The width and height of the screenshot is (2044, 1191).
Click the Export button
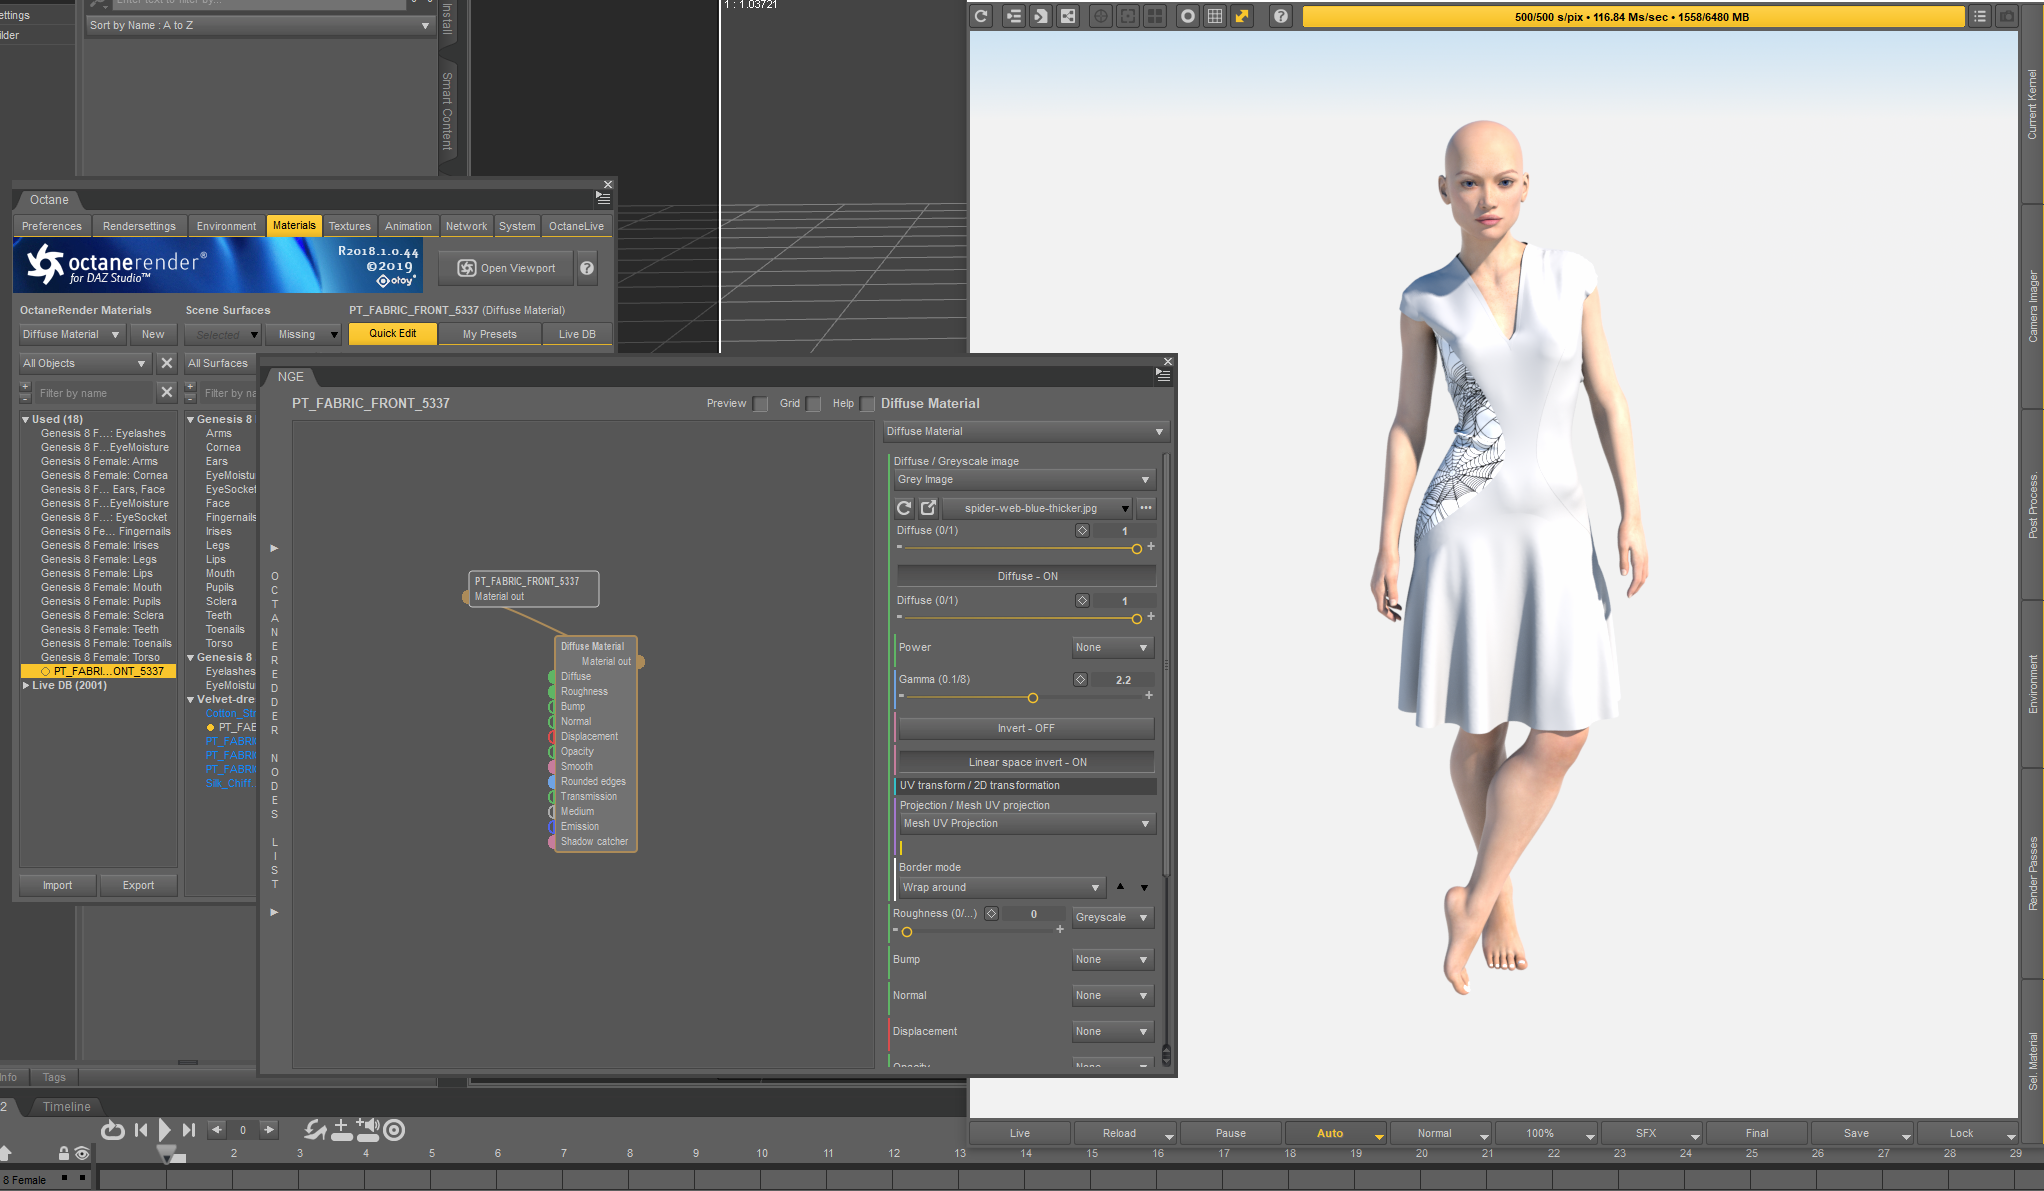point(138,886)
